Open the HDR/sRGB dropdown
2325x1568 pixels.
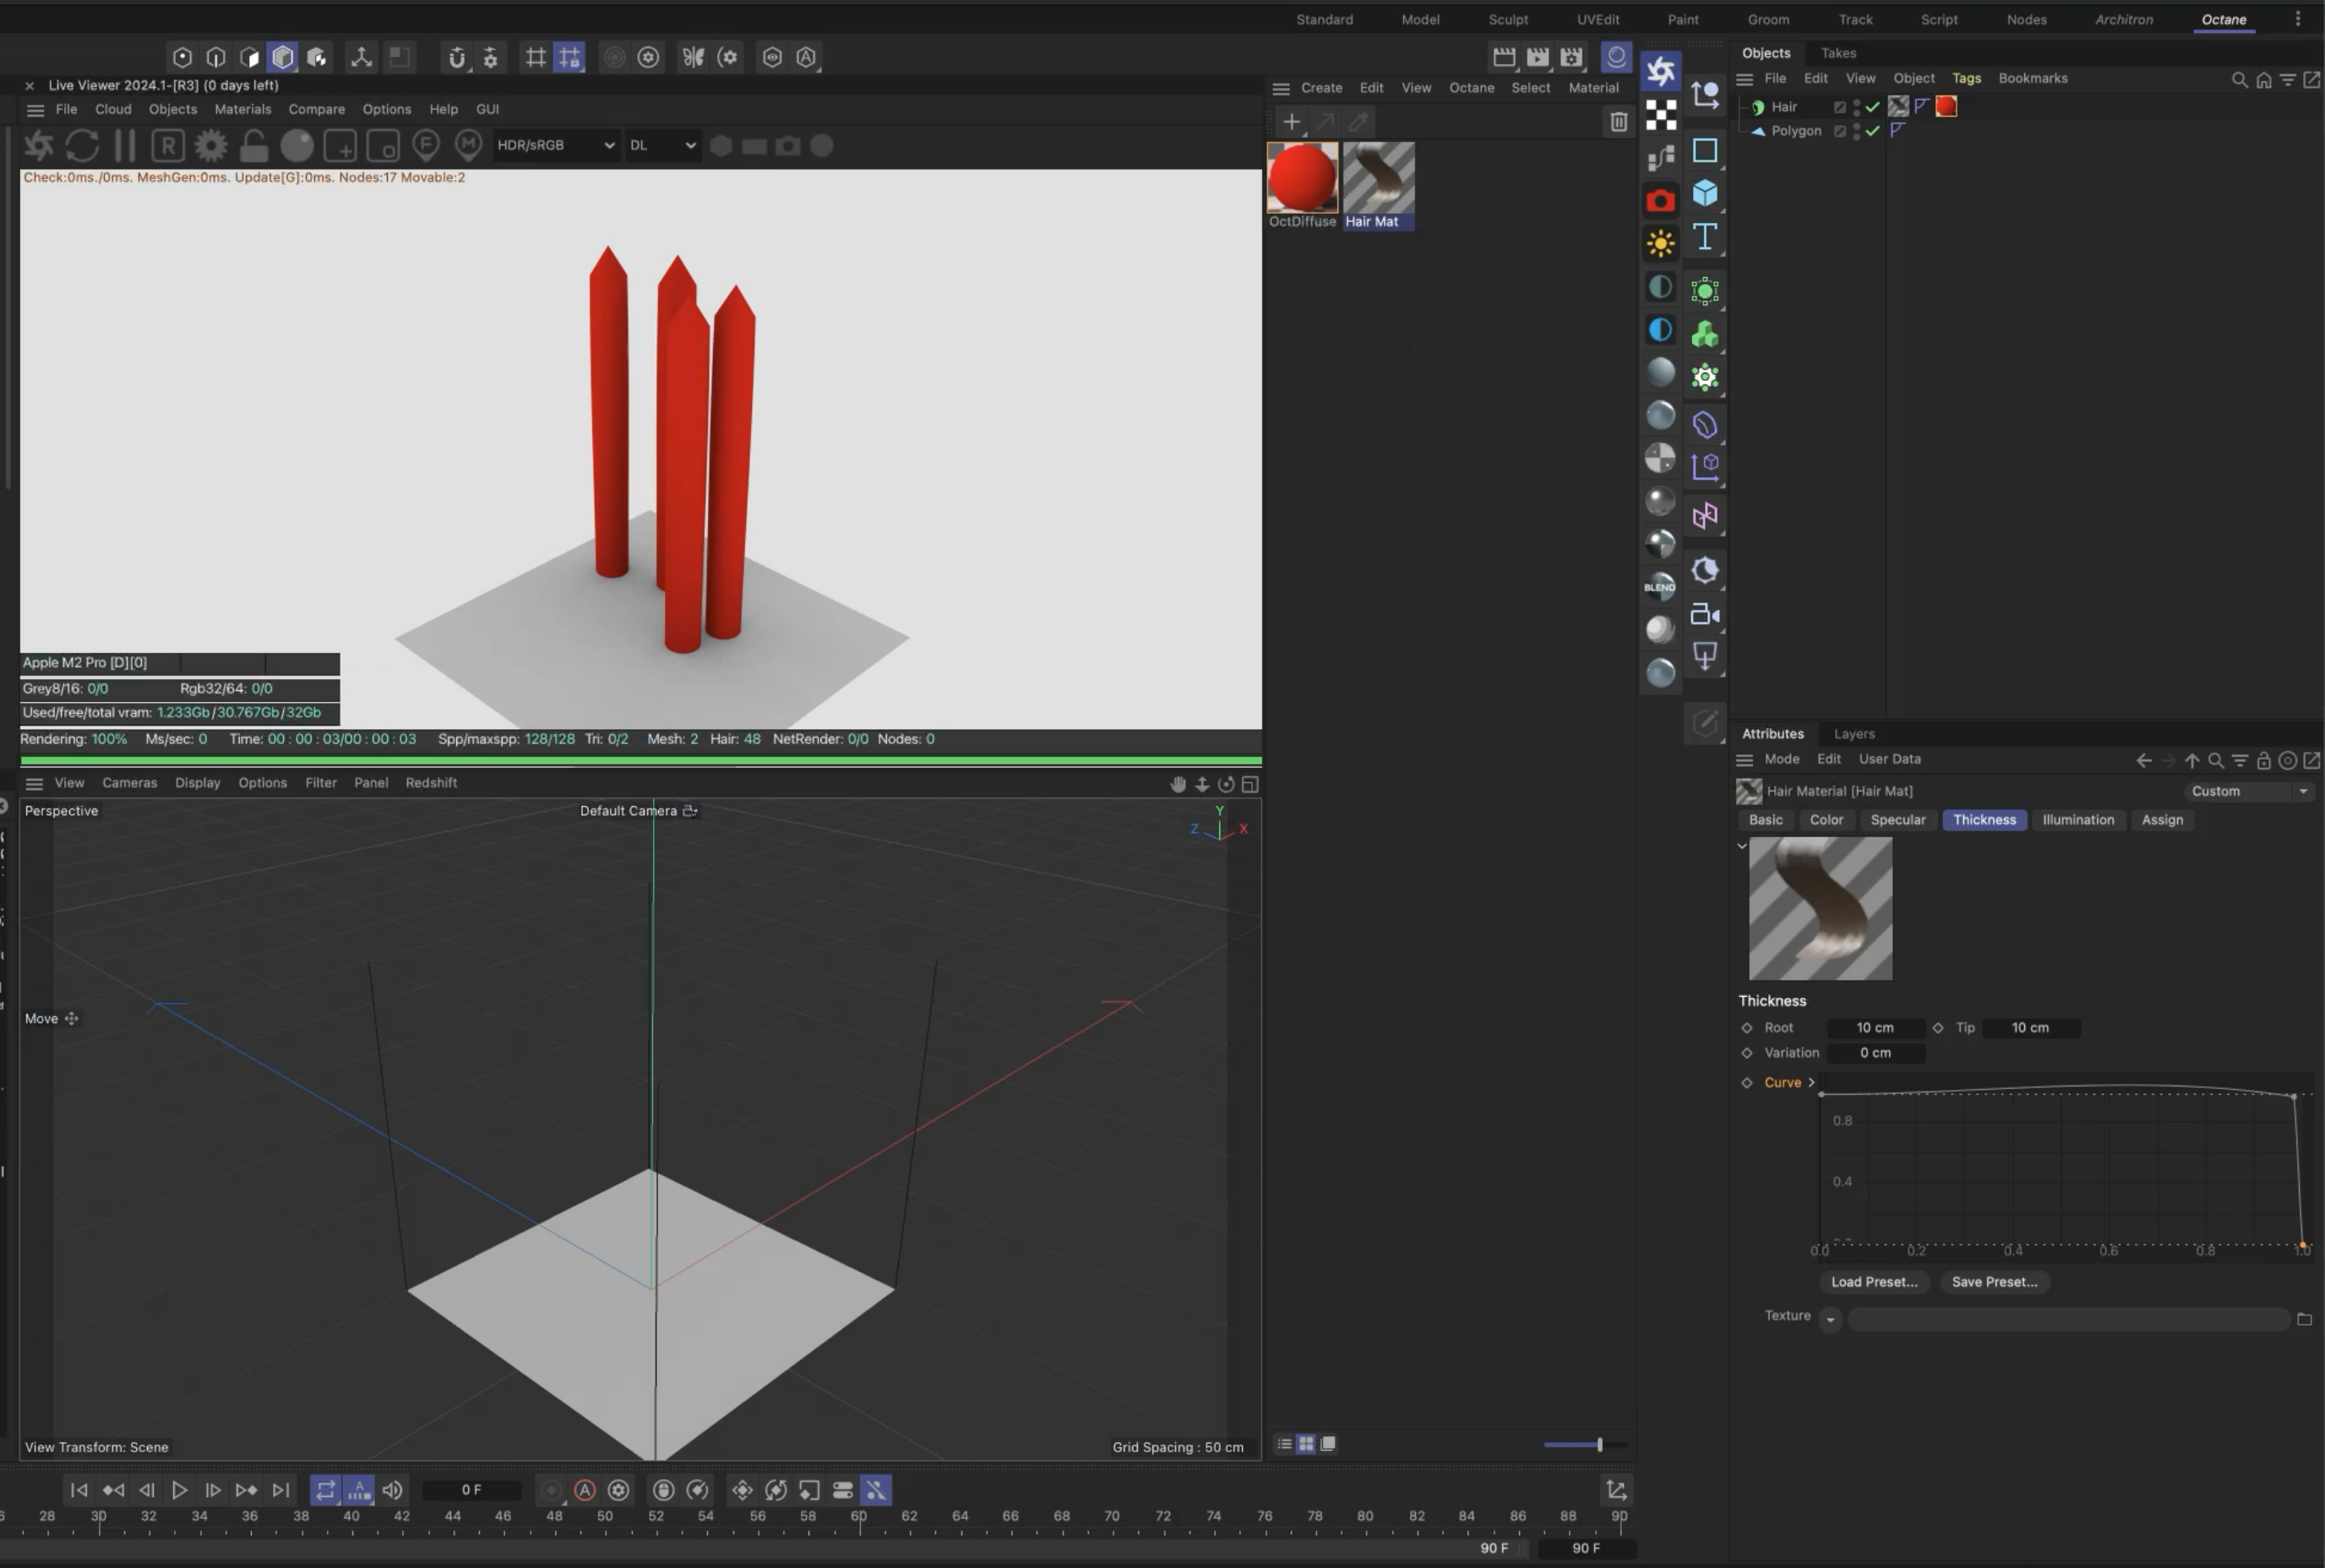pyautogui.click(x=555, y=146)
